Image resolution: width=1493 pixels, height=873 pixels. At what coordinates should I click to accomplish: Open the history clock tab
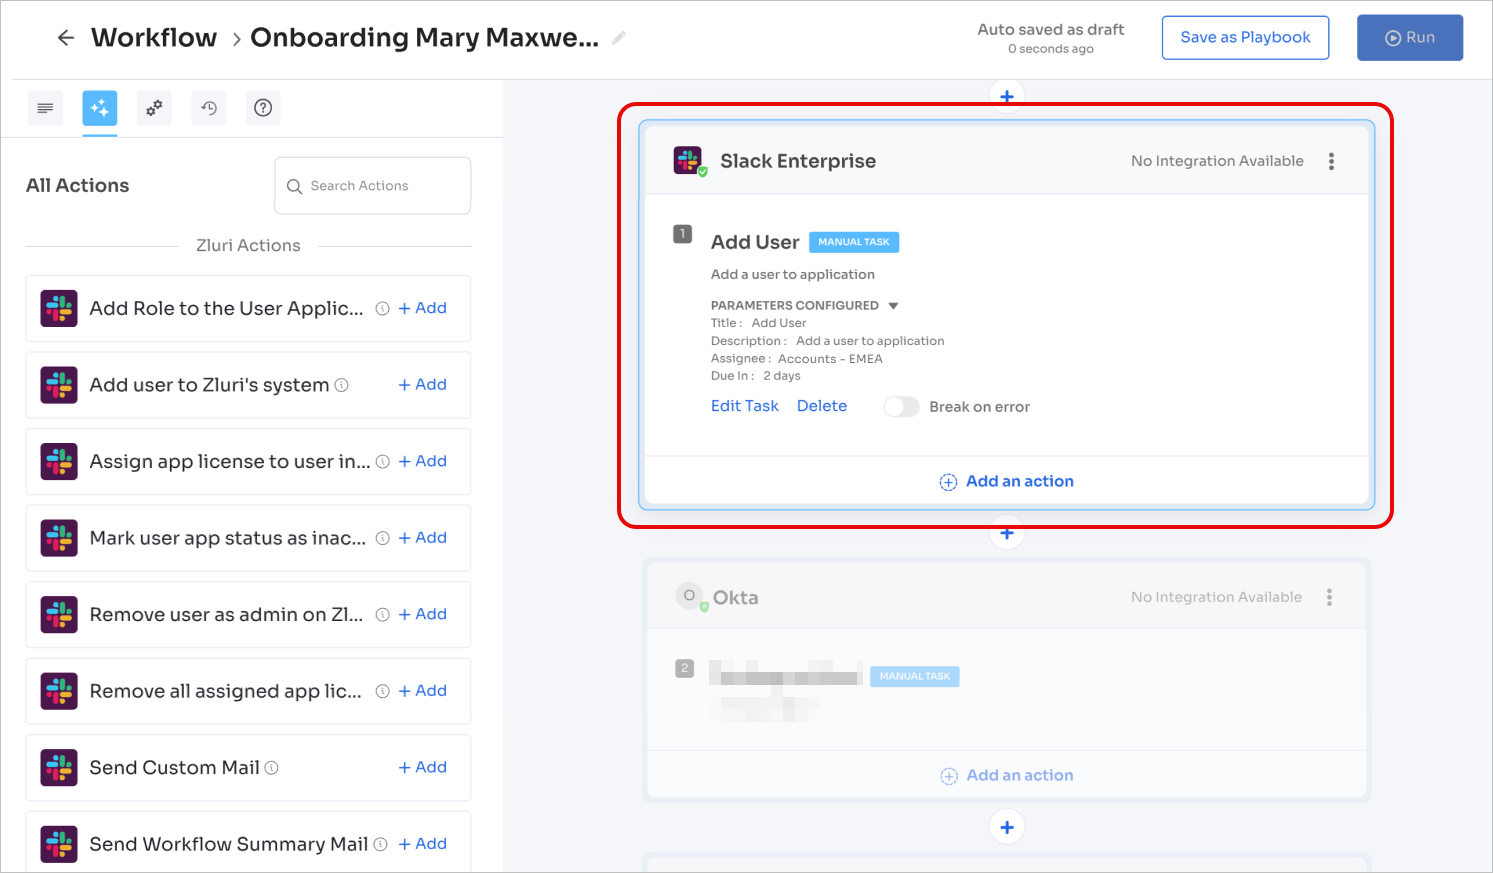point(209,108)
